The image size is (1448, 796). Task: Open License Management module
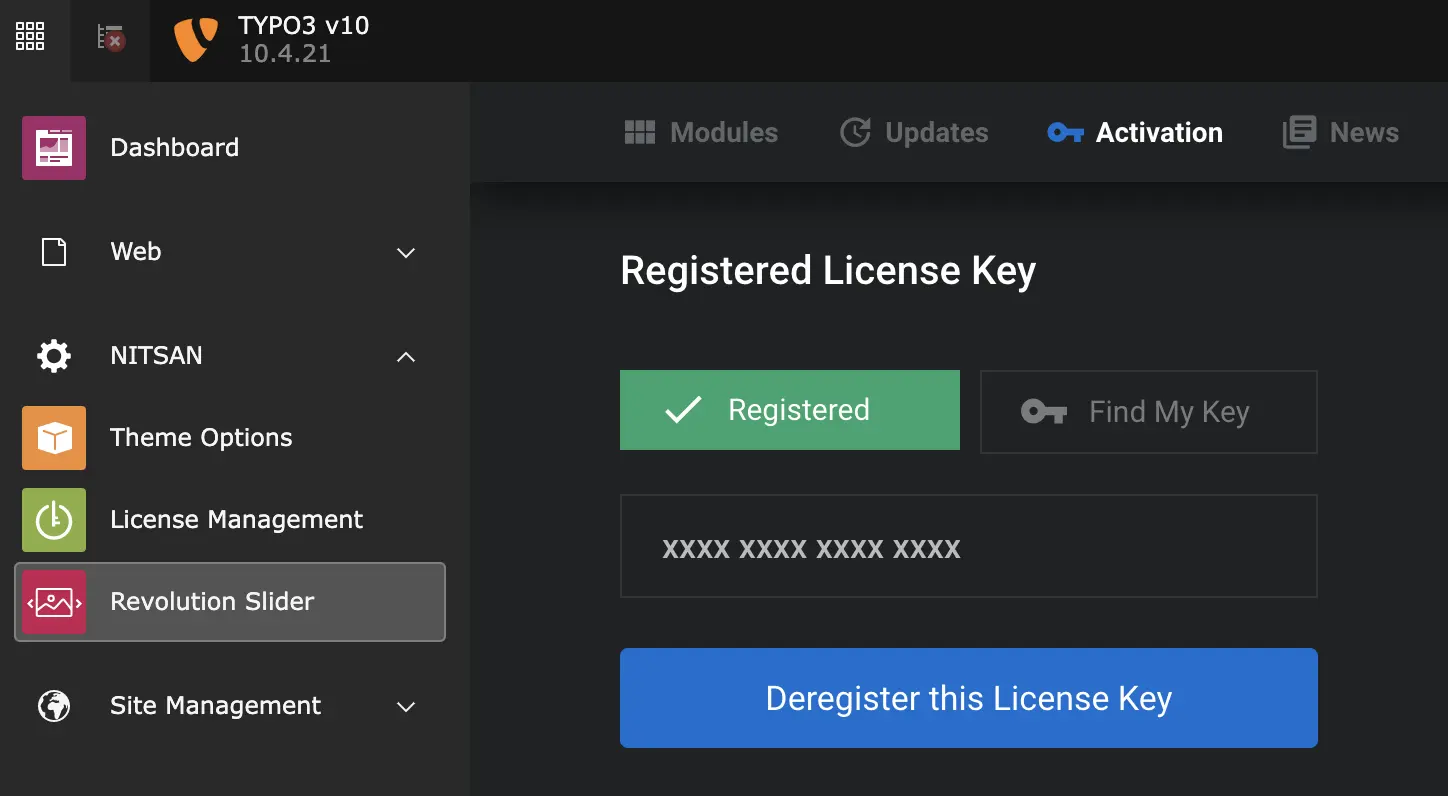(x=230, y=520)
